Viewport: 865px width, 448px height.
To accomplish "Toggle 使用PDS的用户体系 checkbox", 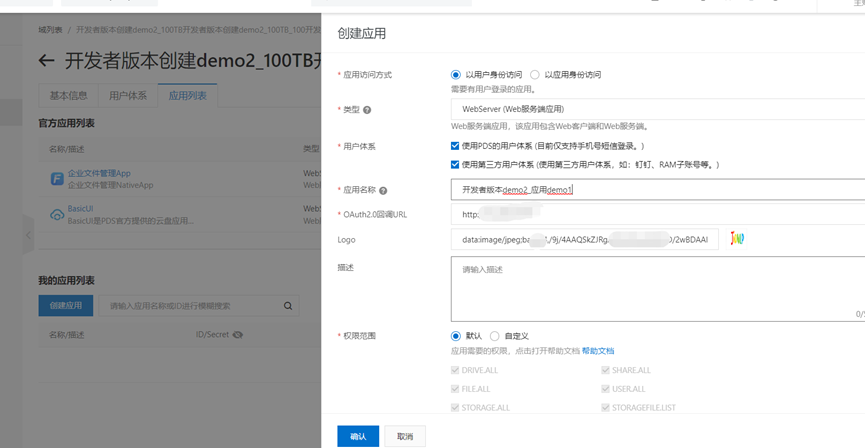I will (455, 146).
